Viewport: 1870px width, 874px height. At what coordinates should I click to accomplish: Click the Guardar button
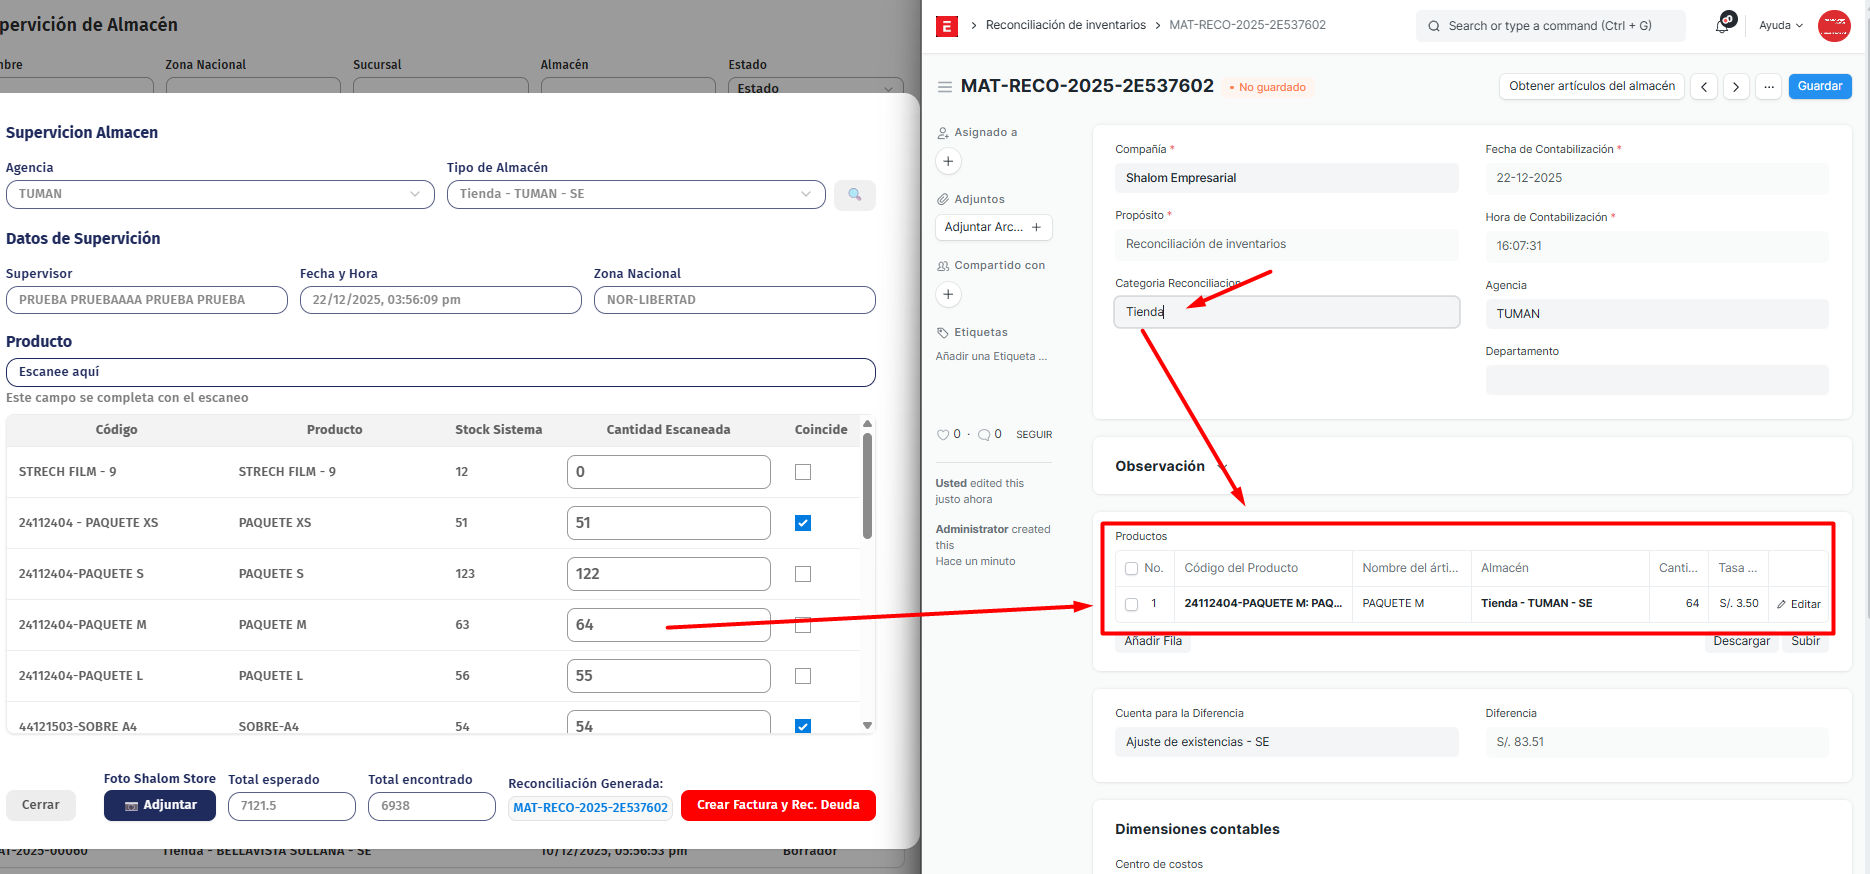point(1819,86)
